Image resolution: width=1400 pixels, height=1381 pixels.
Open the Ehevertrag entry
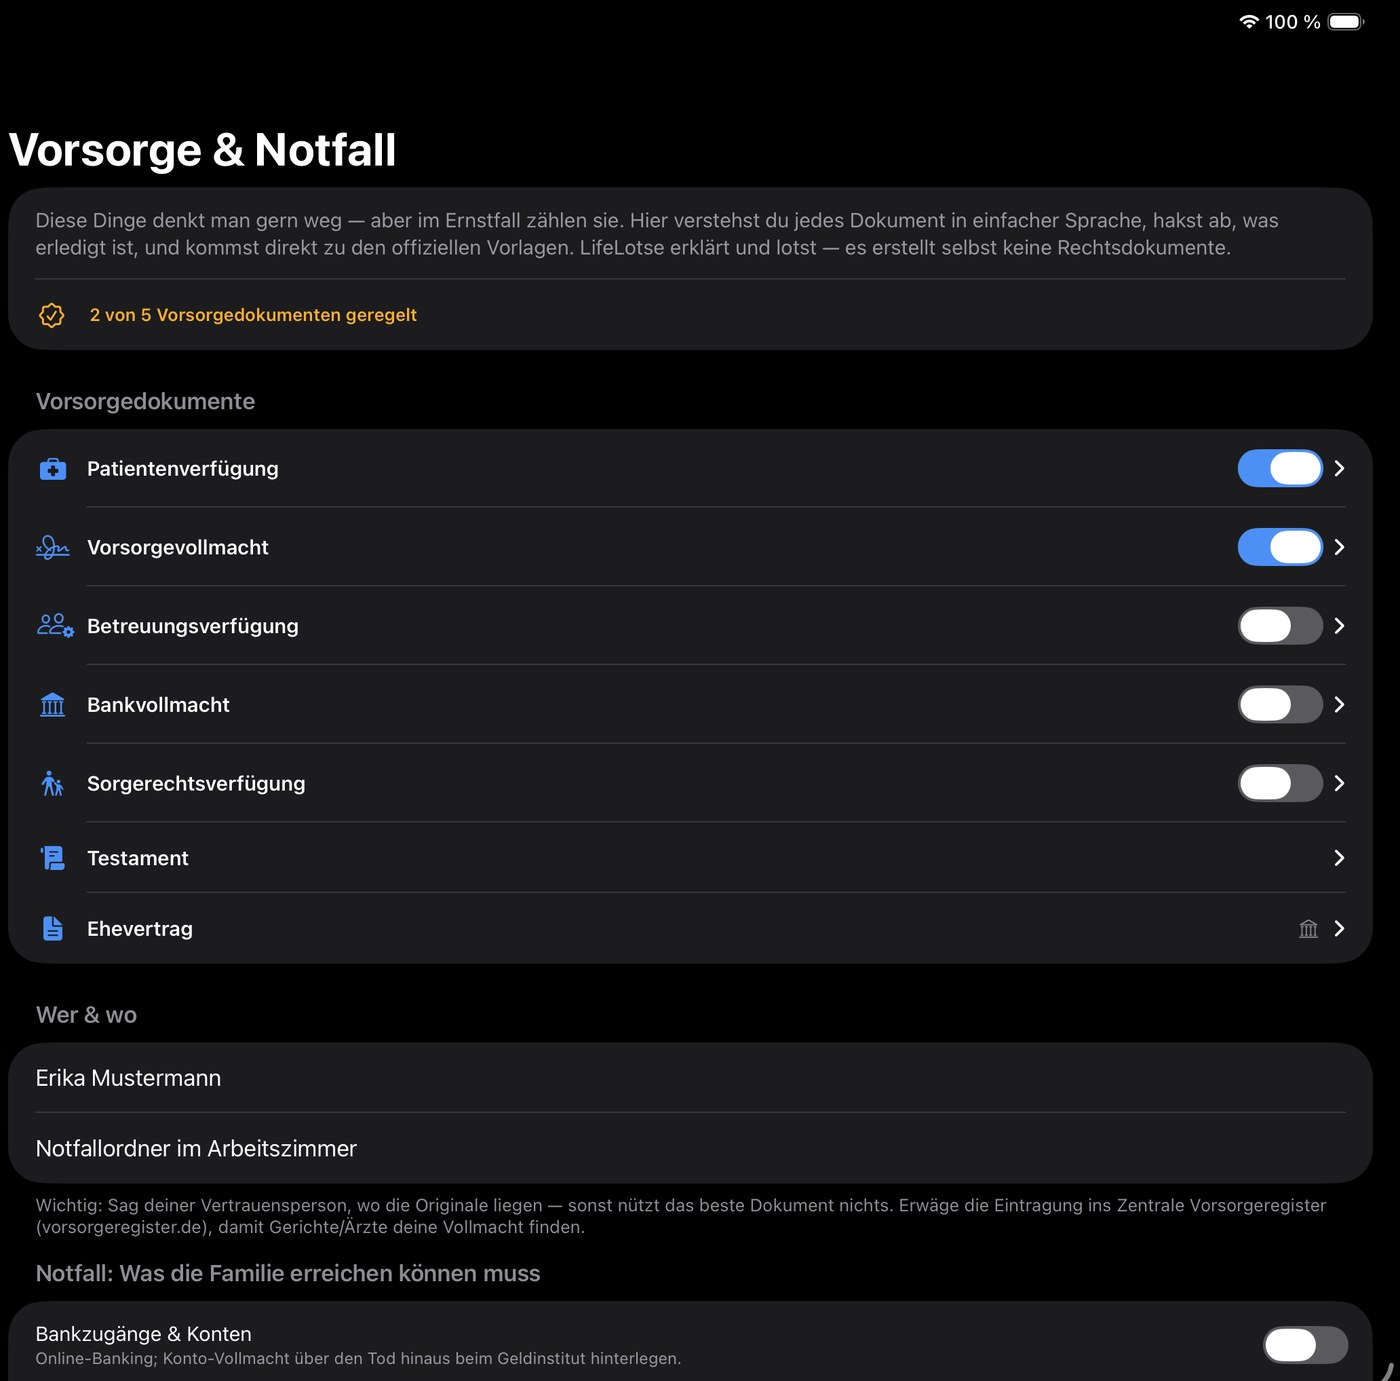click(690, 929)
